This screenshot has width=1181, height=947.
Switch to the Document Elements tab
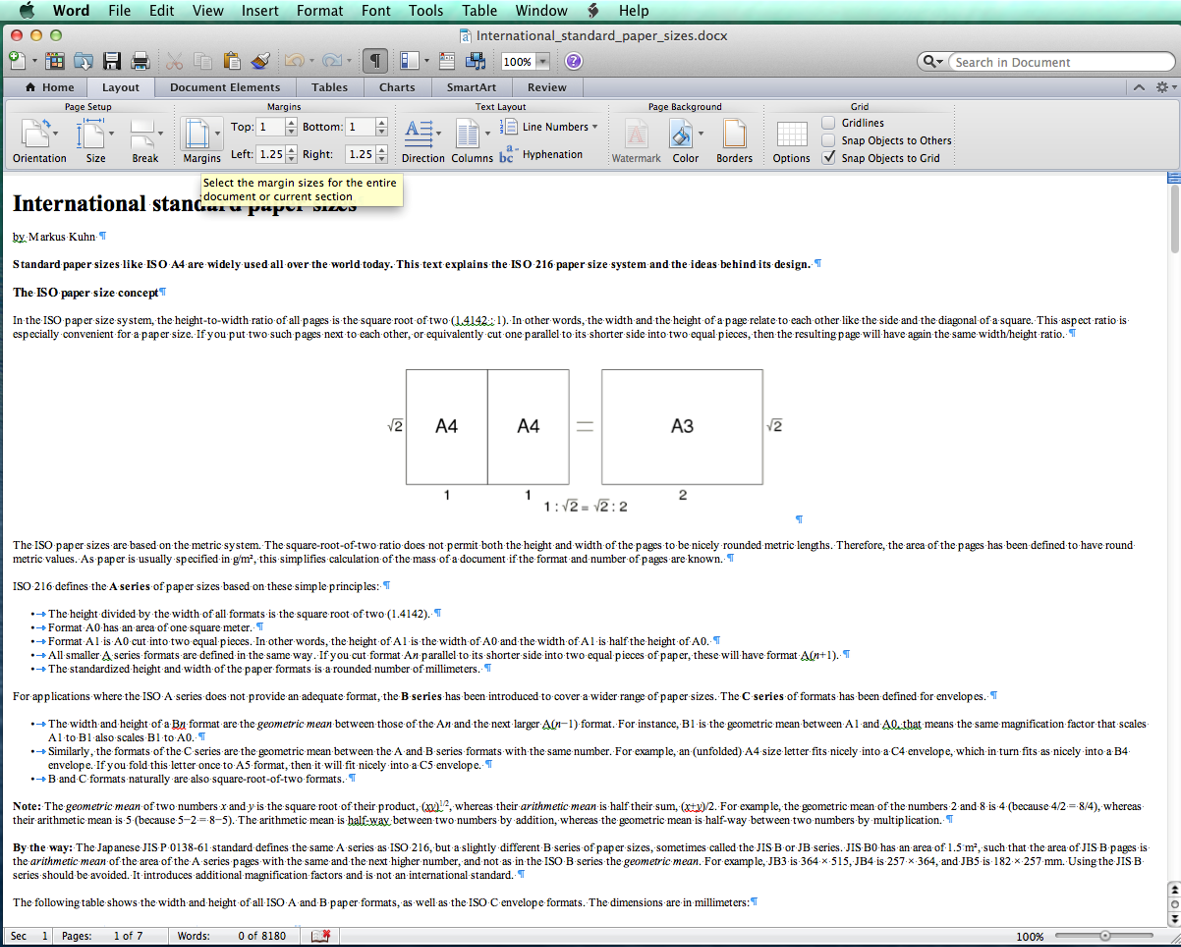(225, 87)
